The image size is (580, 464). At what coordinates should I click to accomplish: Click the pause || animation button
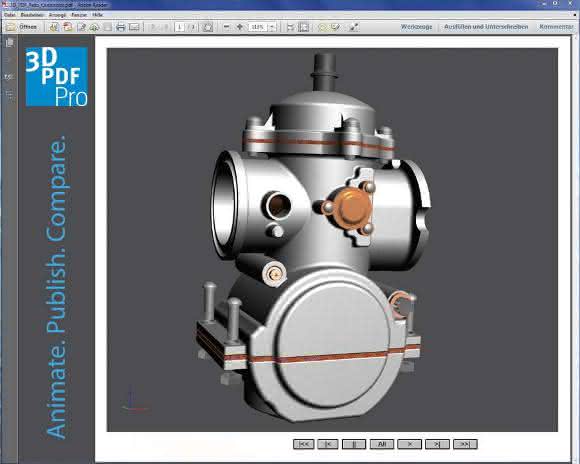(x=354, y=444)
